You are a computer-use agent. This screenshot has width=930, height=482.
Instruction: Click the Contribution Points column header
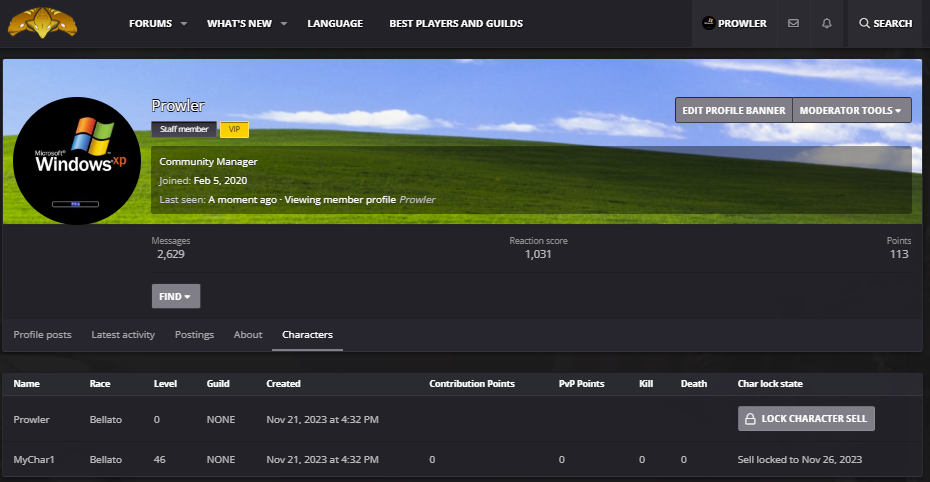click(x=472, y=384)
